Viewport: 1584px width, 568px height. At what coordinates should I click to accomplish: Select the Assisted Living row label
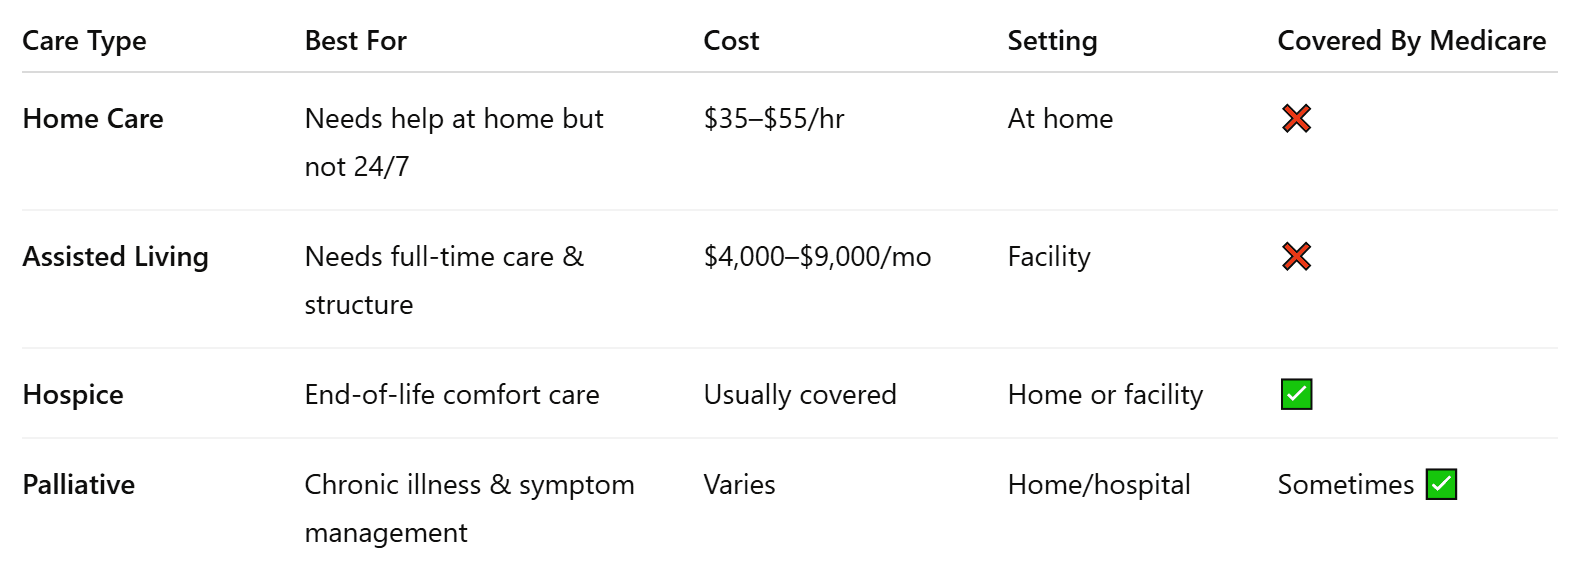click(115, 257)
